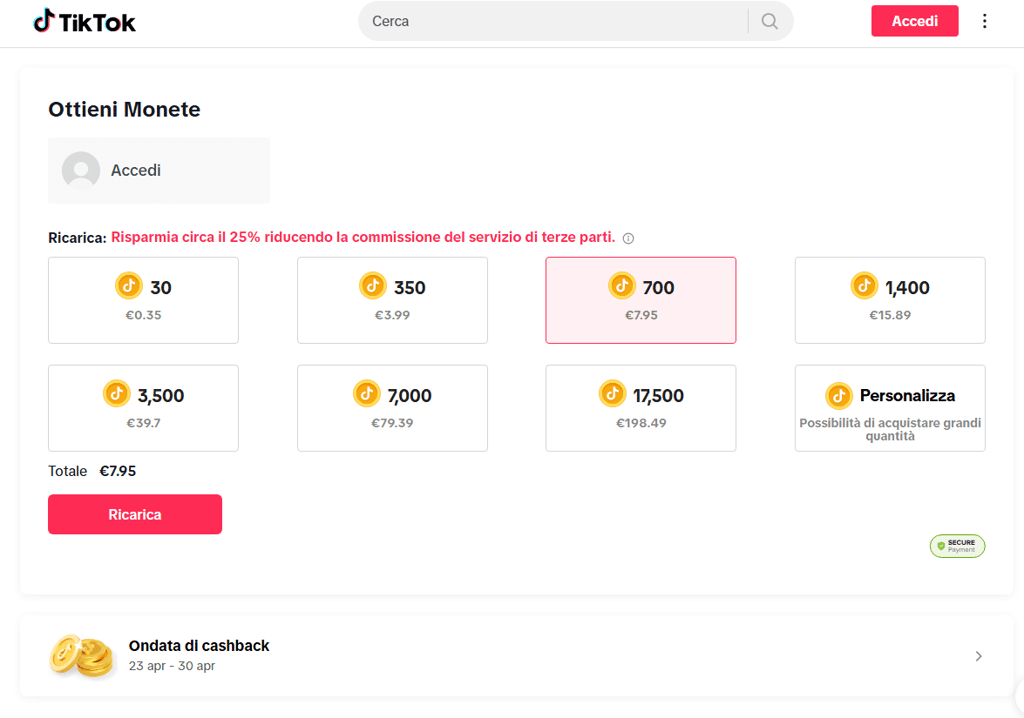Open the three-dot more options menu
1024x718 pixels.
pos(984,21)
